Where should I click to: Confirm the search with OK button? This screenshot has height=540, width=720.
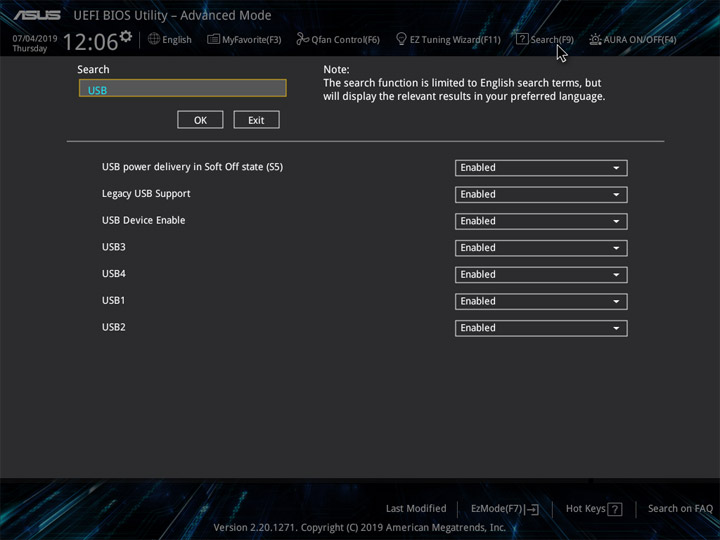200,120
